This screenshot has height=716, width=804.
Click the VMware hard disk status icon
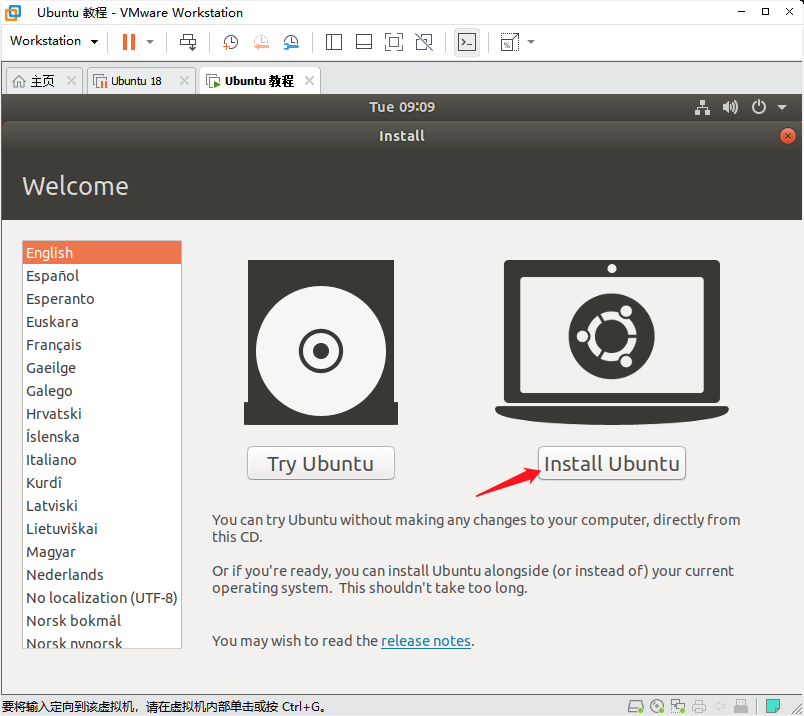click(x=636, y=706)
